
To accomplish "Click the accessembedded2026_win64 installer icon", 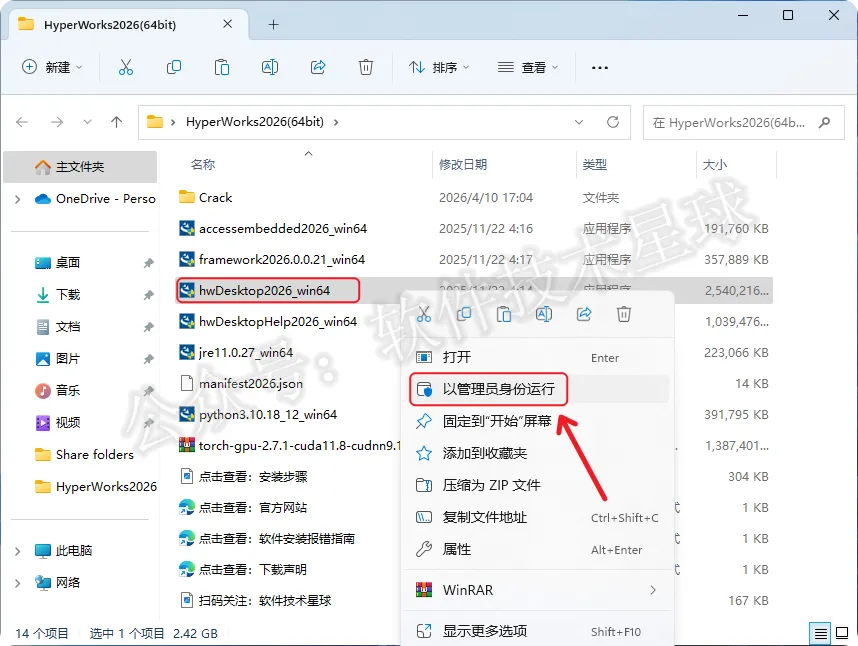I will coord(187,228).
